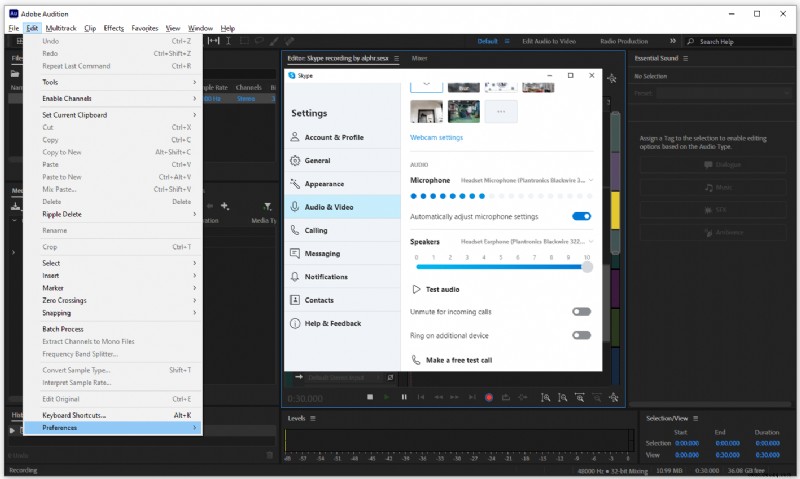800x479 pixels.
Task: Open the Default workspace menu icon
Action: point(507,41)
